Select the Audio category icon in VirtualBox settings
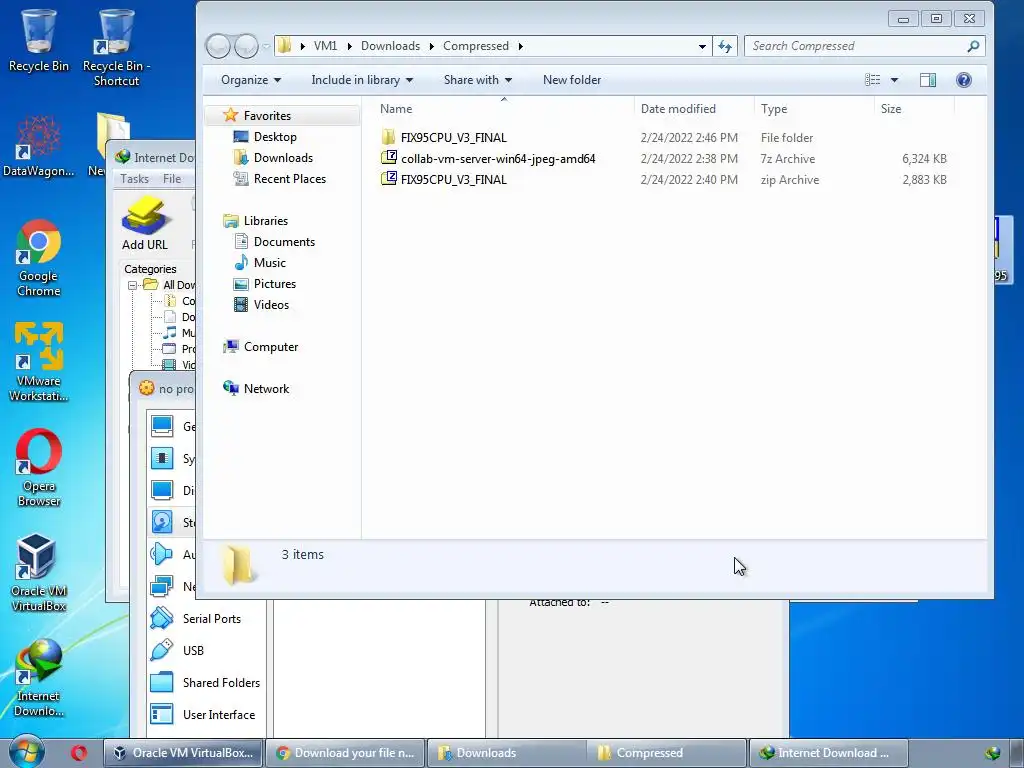The width and height of the screenshot is (1024, 768). pyautogui.click(x=162, y=554)
